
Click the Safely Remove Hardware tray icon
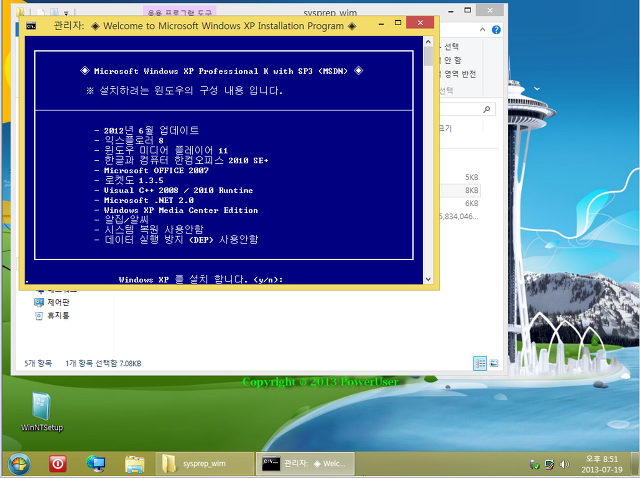(534, 464)
